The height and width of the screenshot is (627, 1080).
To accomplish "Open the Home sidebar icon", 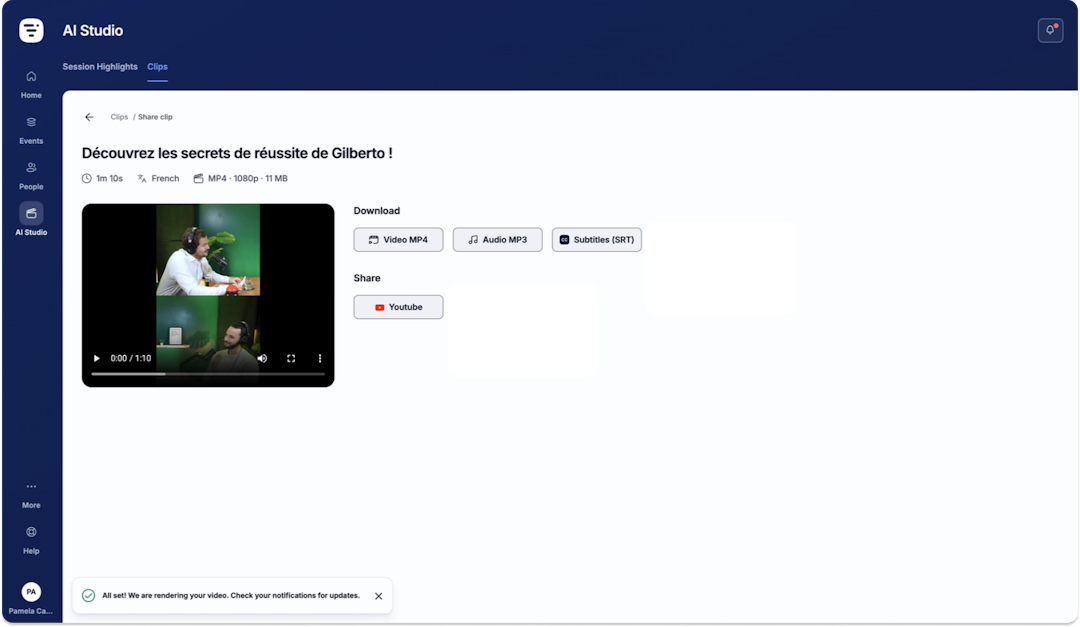I will click(x=31, y=76).
